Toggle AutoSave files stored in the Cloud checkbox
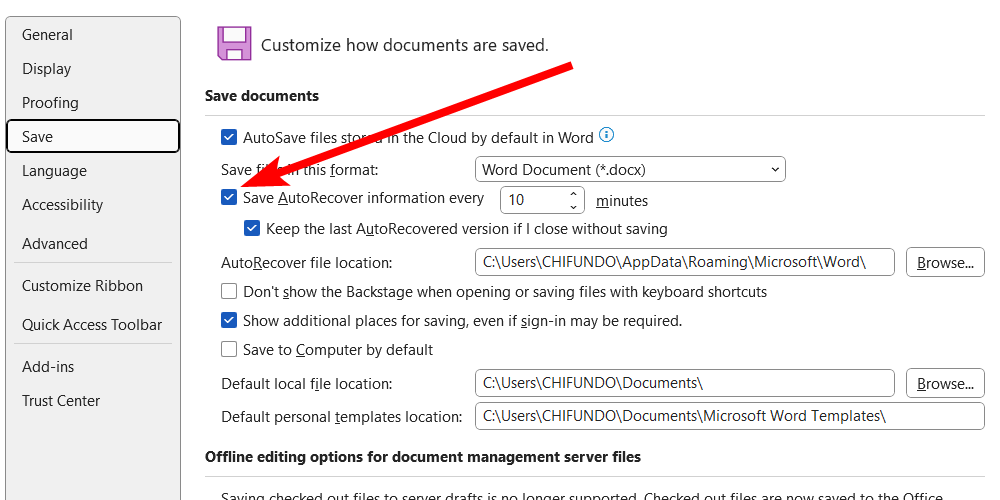The height and width of the screenshot is (500, 1000). 228,137
